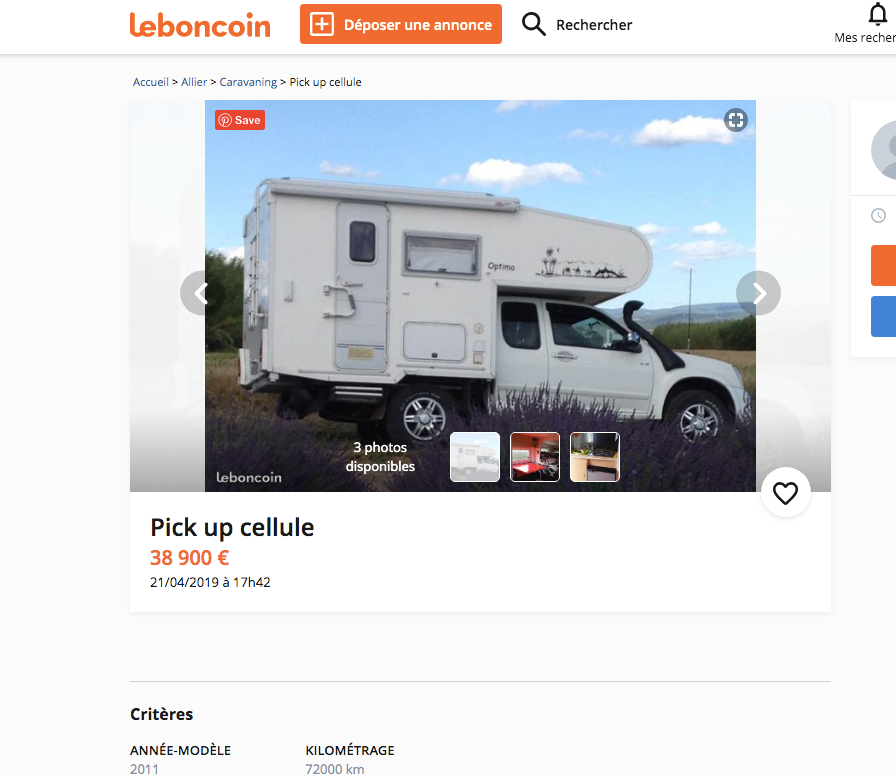The height and width of the screenshot is (776, 896).
Task: Open the search magnifier icon
Action: point(534,24)
